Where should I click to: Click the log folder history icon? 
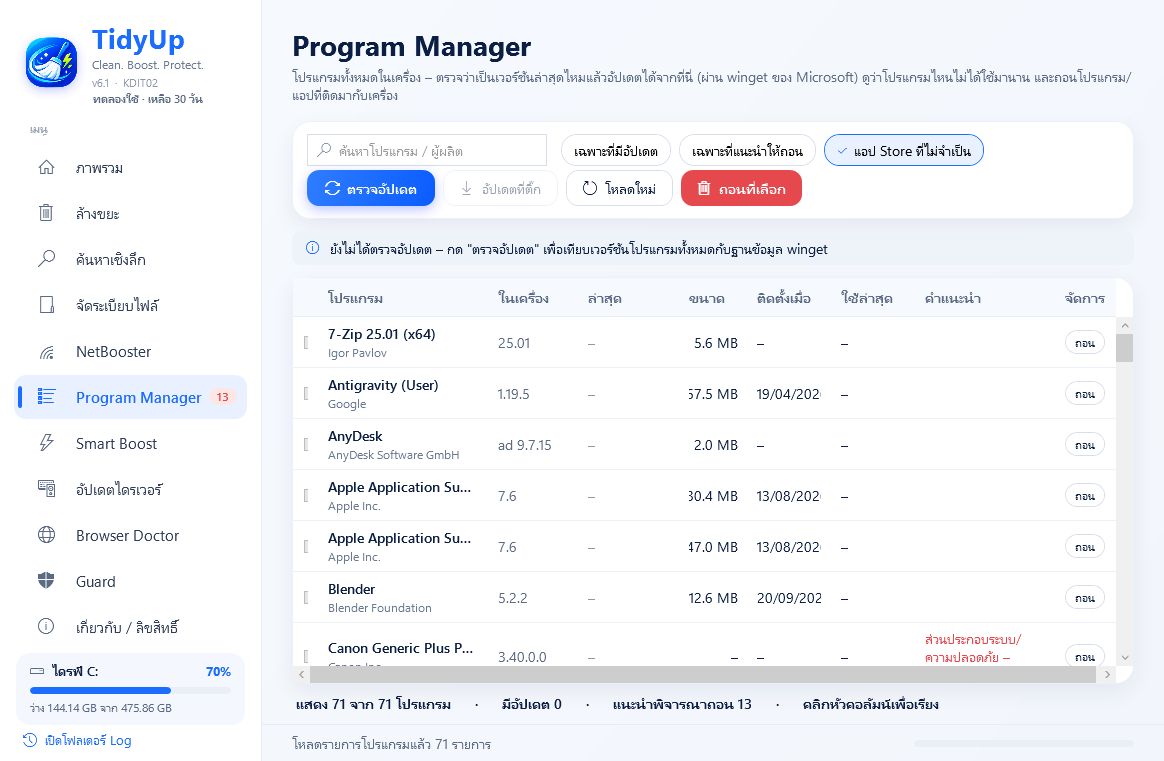pos(30,740)
